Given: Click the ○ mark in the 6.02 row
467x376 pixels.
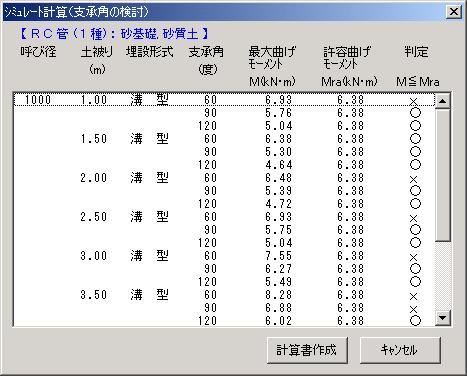Looking at the screenshot, I should [x=415, y=321].
